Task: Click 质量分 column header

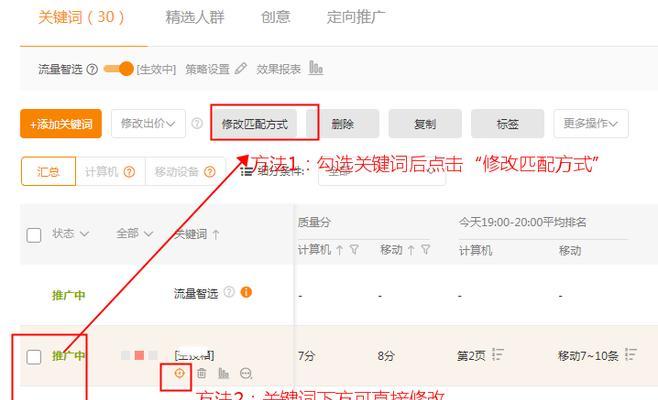Action: click(314, 222)
